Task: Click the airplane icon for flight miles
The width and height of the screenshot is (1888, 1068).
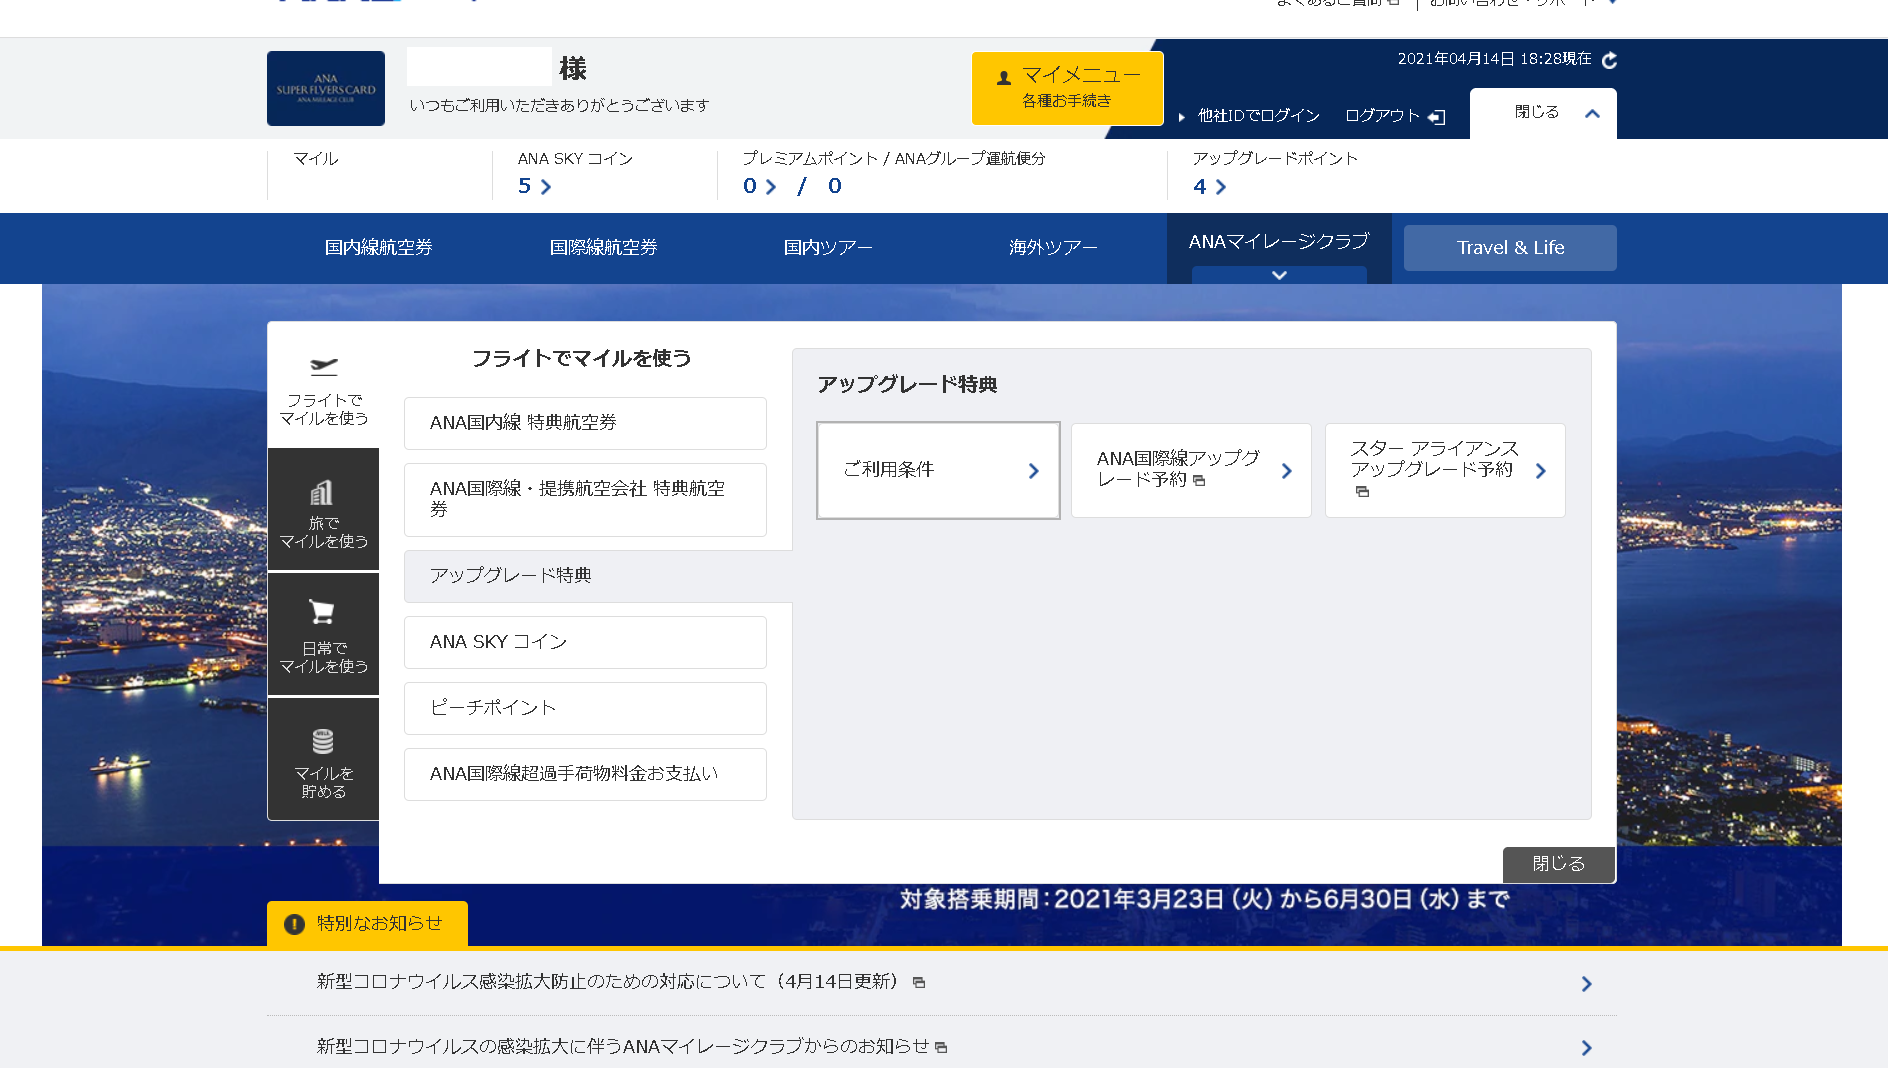Action: coord(323,366)
